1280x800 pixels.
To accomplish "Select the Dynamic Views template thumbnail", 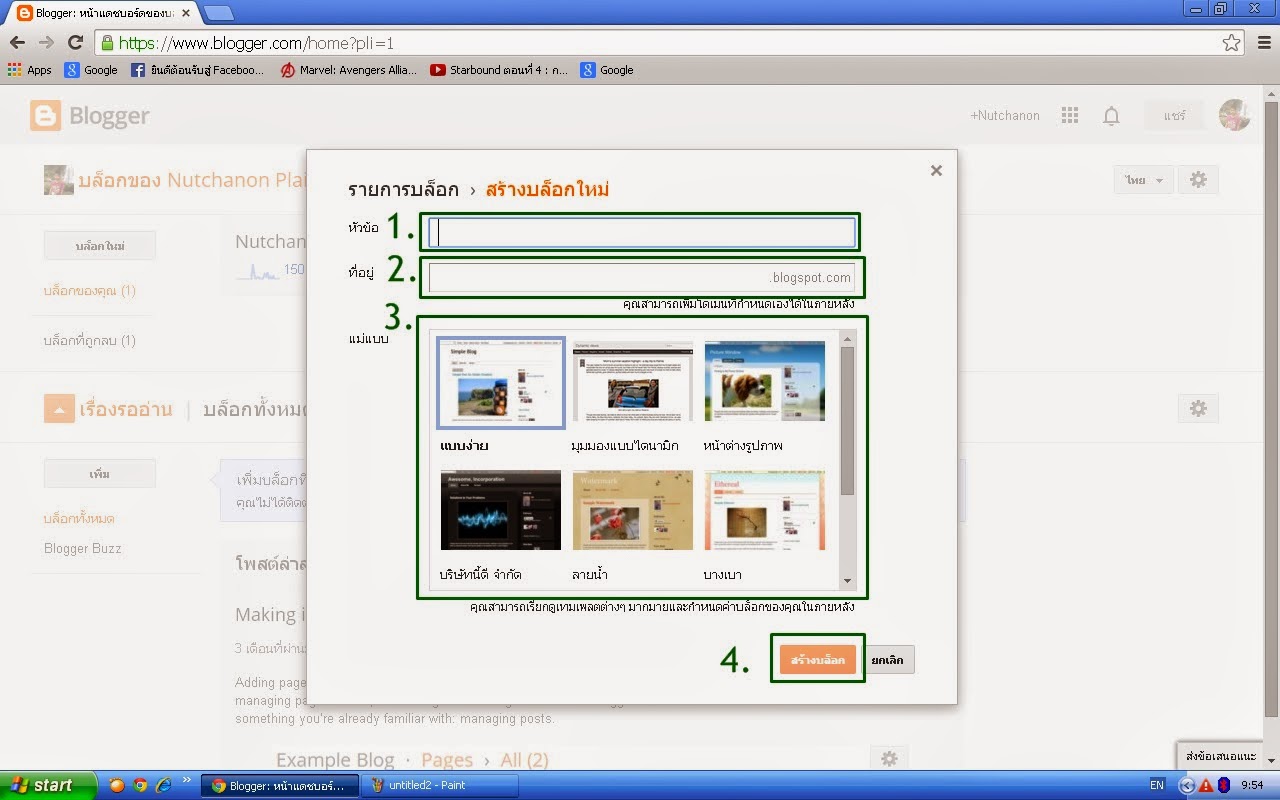I will pyautogui.click(x=633, y=381).
